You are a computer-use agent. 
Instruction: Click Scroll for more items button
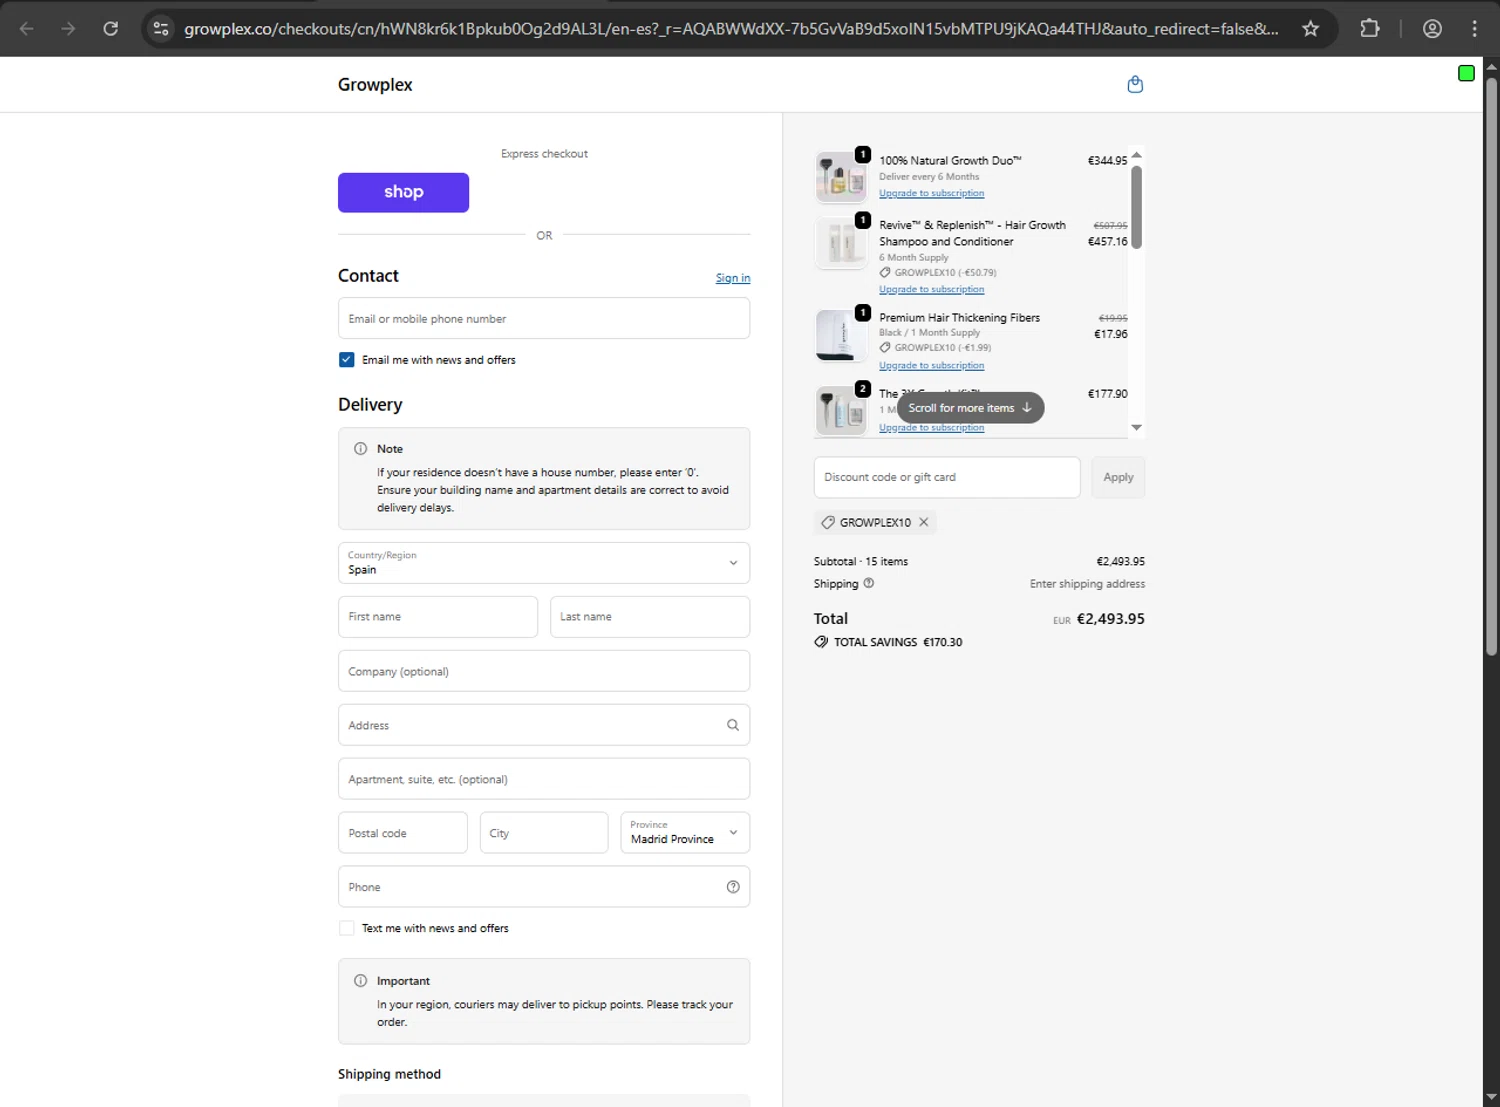tap(970, 408)
